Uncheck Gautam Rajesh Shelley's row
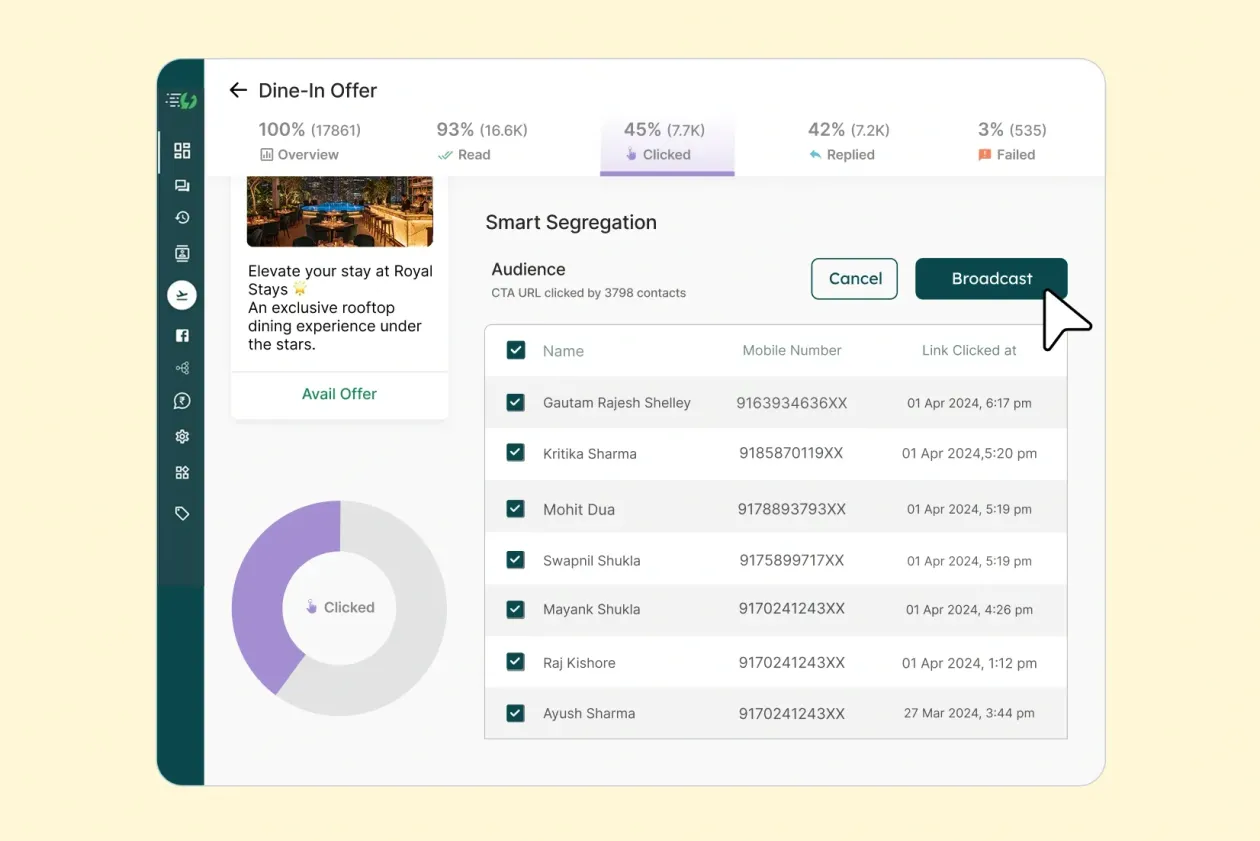Image resolution: width=1260 pixels, height=841 pixels. coord(515,402)
